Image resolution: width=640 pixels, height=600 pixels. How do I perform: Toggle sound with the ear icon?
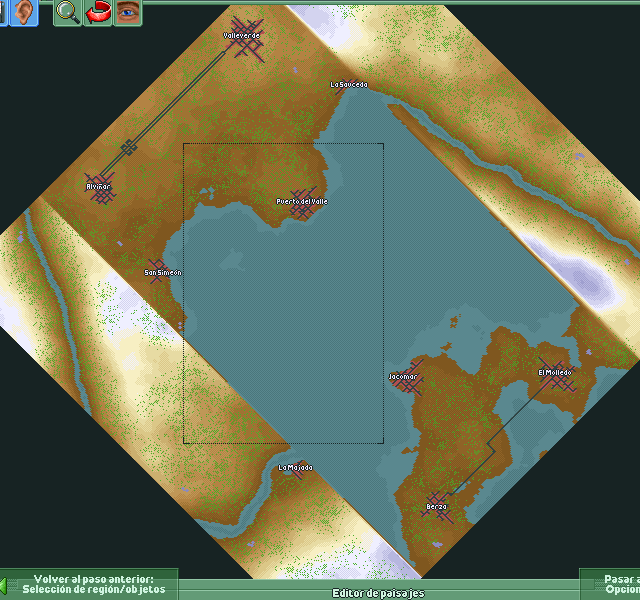click(24, 13)
